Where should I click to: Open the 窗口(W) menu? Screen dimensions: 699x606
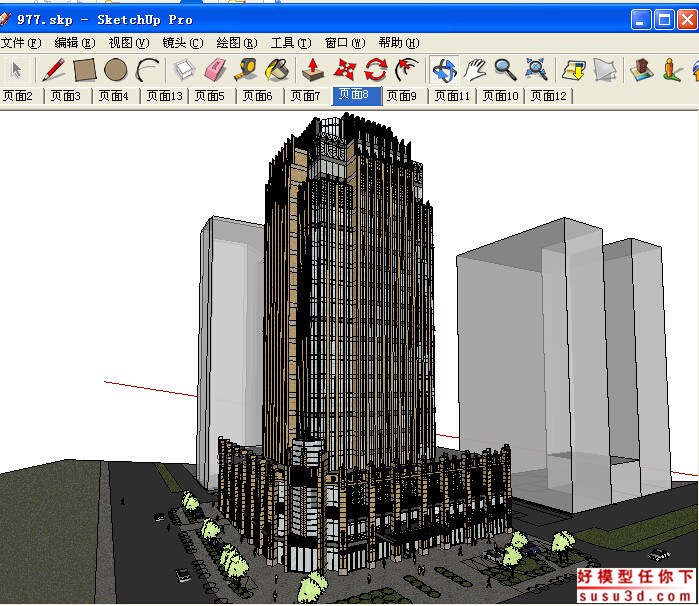(x=345, y=43)
